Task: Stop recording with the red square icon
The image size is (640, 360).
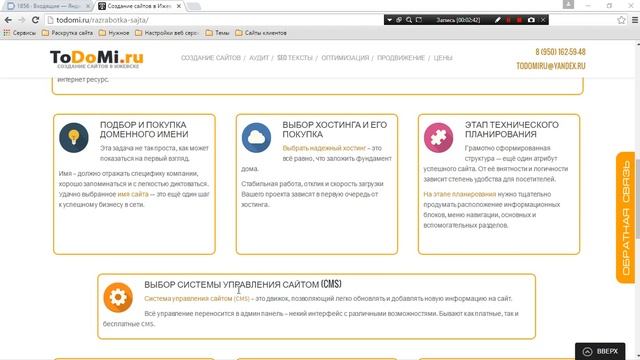Action: (519, 20)
